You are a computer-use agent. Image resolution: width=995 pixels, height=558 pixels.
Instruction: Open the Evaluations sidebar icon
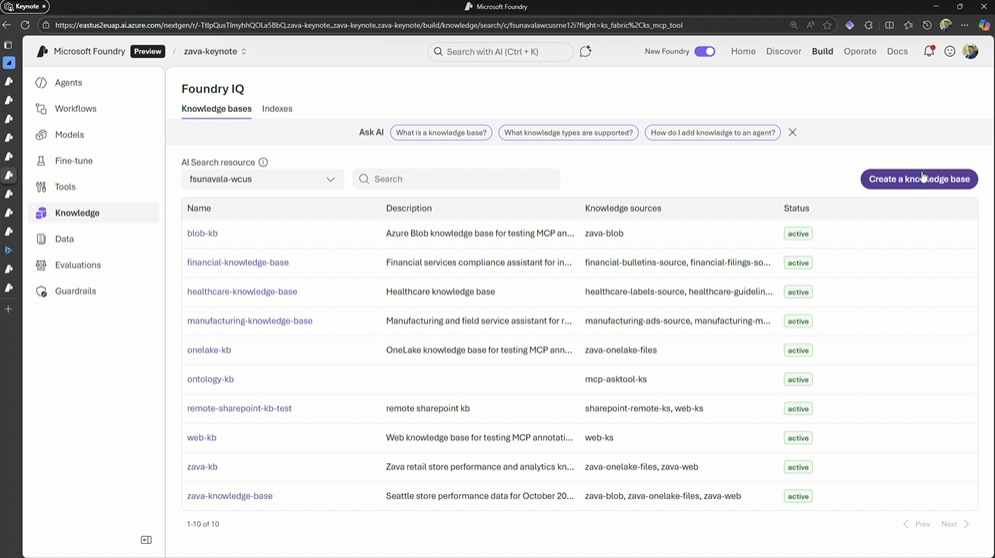(41, 265)
